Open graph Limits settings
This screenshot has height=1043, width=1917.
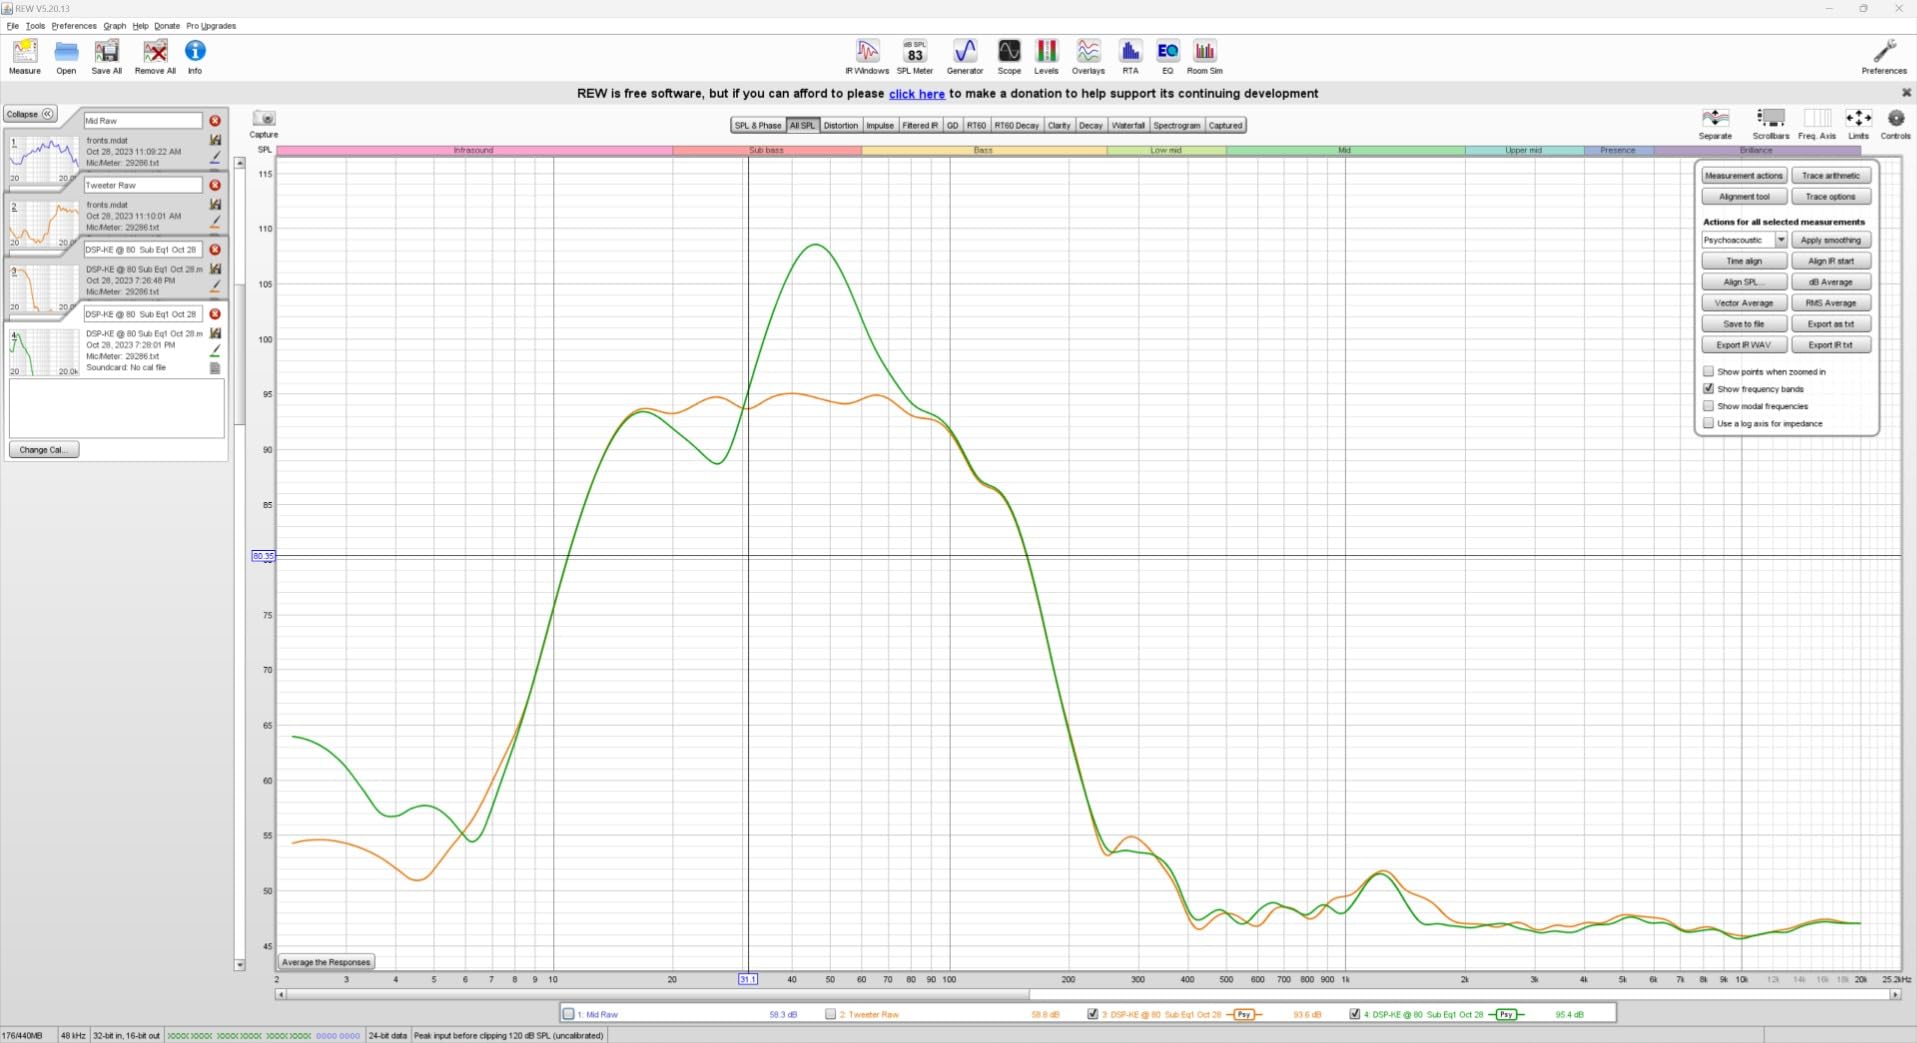point(1858,124)
